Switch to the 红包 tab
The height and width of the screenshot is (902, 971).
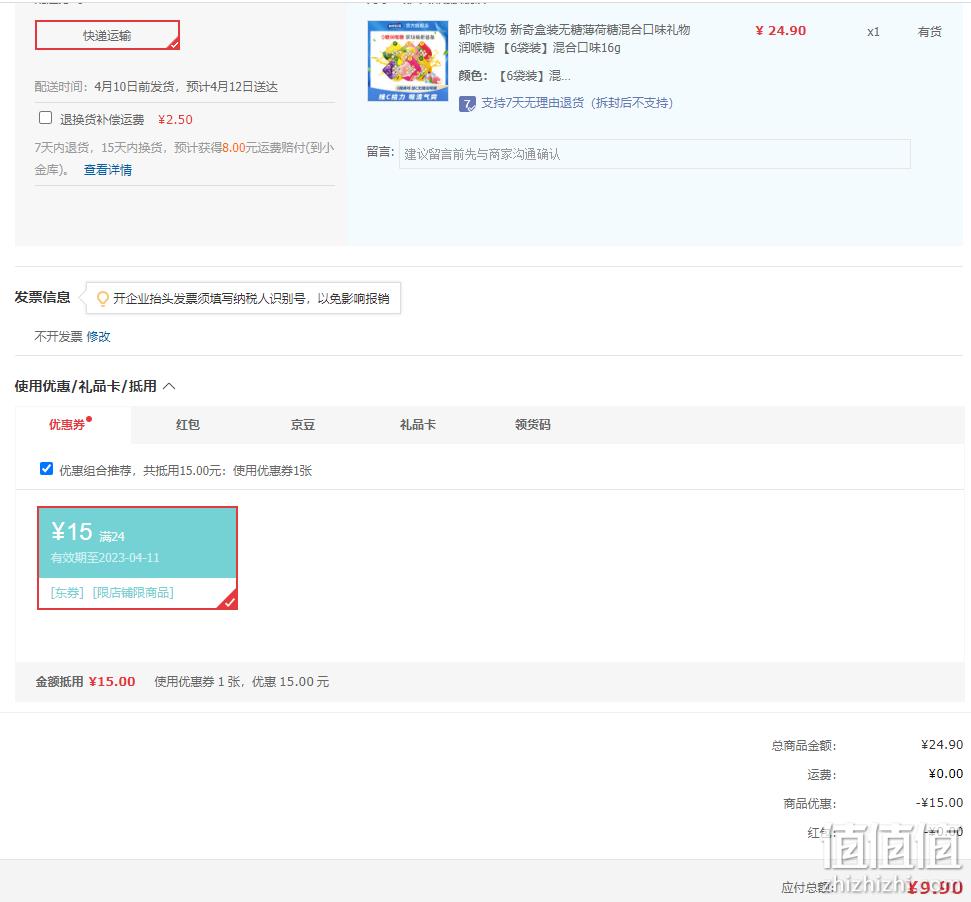188,425
